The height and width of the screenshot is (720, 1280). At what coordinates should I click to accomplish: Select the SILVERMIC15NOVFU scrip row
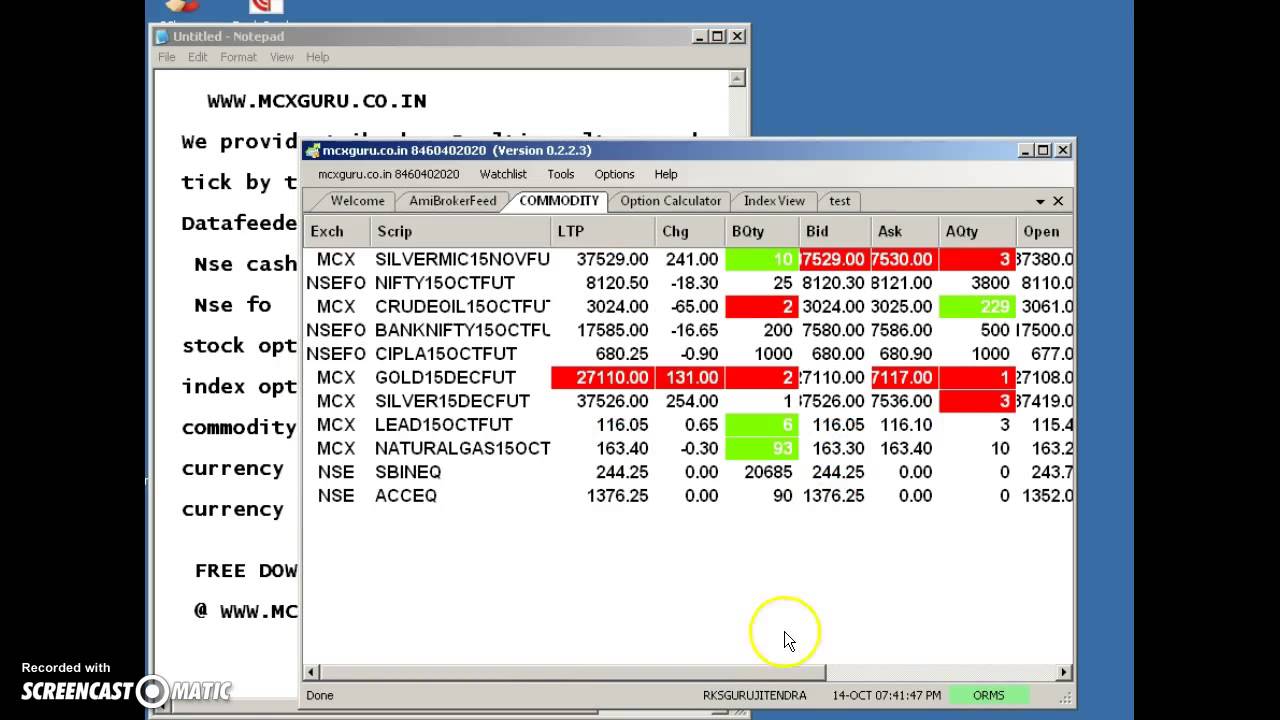click(x=688, y=259)
